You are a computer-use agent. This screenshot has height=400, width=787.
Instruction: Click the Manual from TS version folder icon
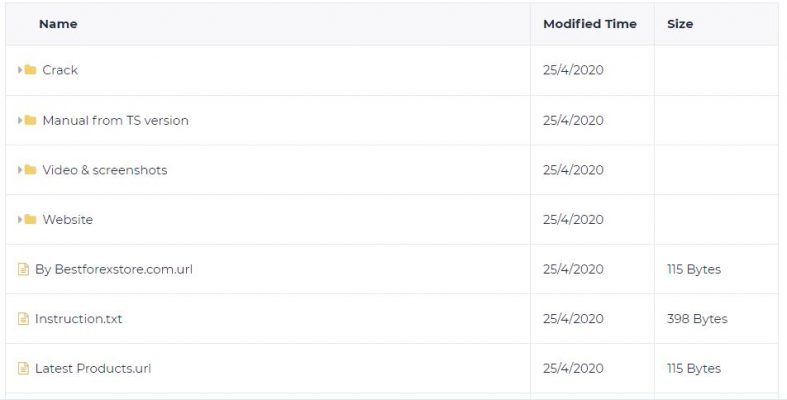(x=30, y=120)
